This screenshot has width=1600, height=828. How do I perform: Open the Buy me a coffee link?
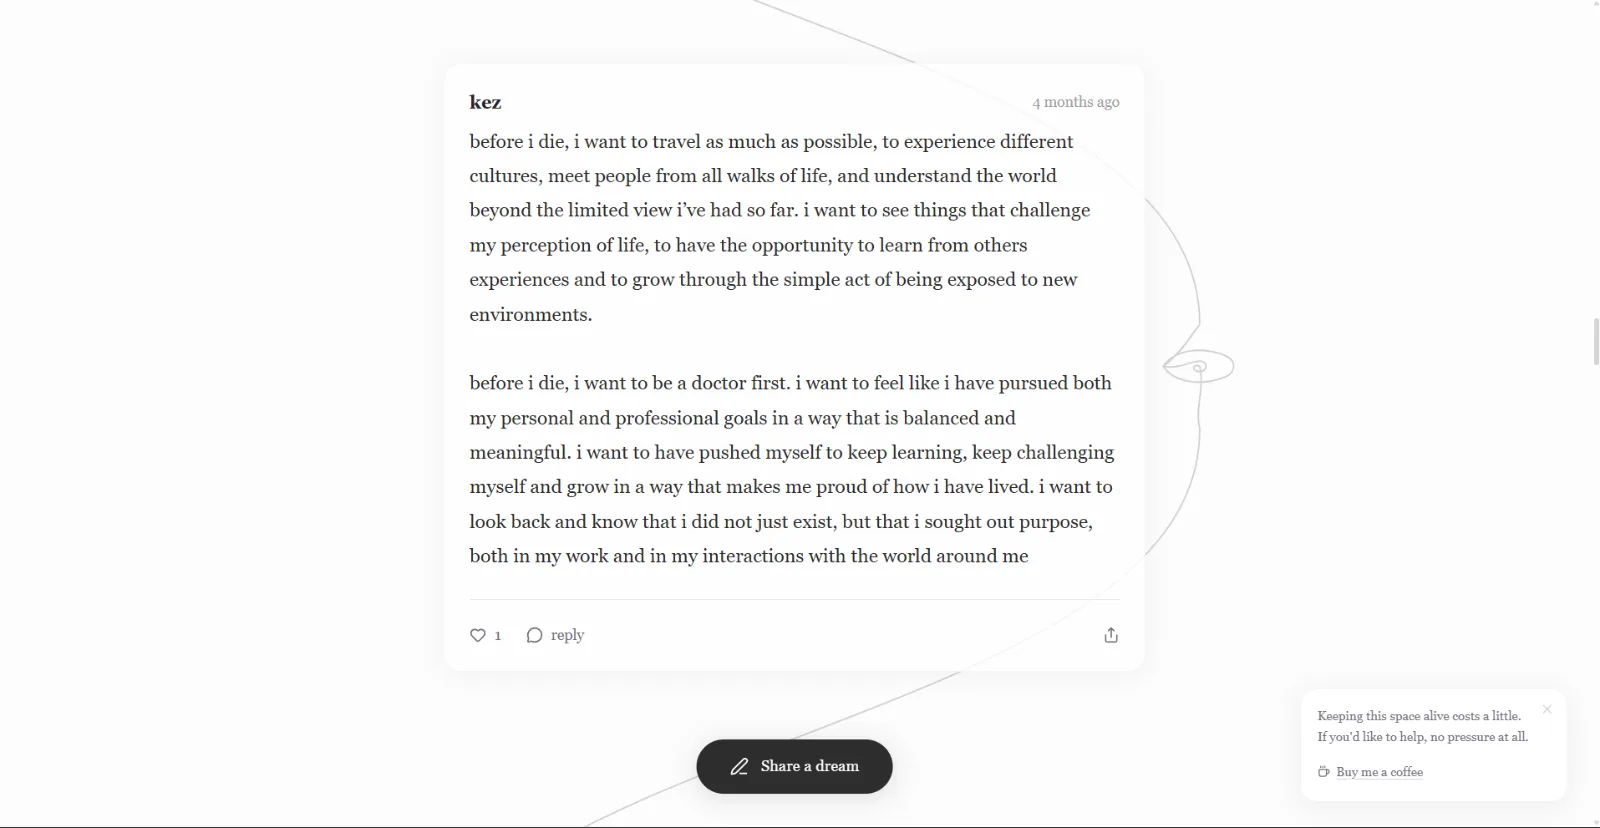click(1379, 772)
